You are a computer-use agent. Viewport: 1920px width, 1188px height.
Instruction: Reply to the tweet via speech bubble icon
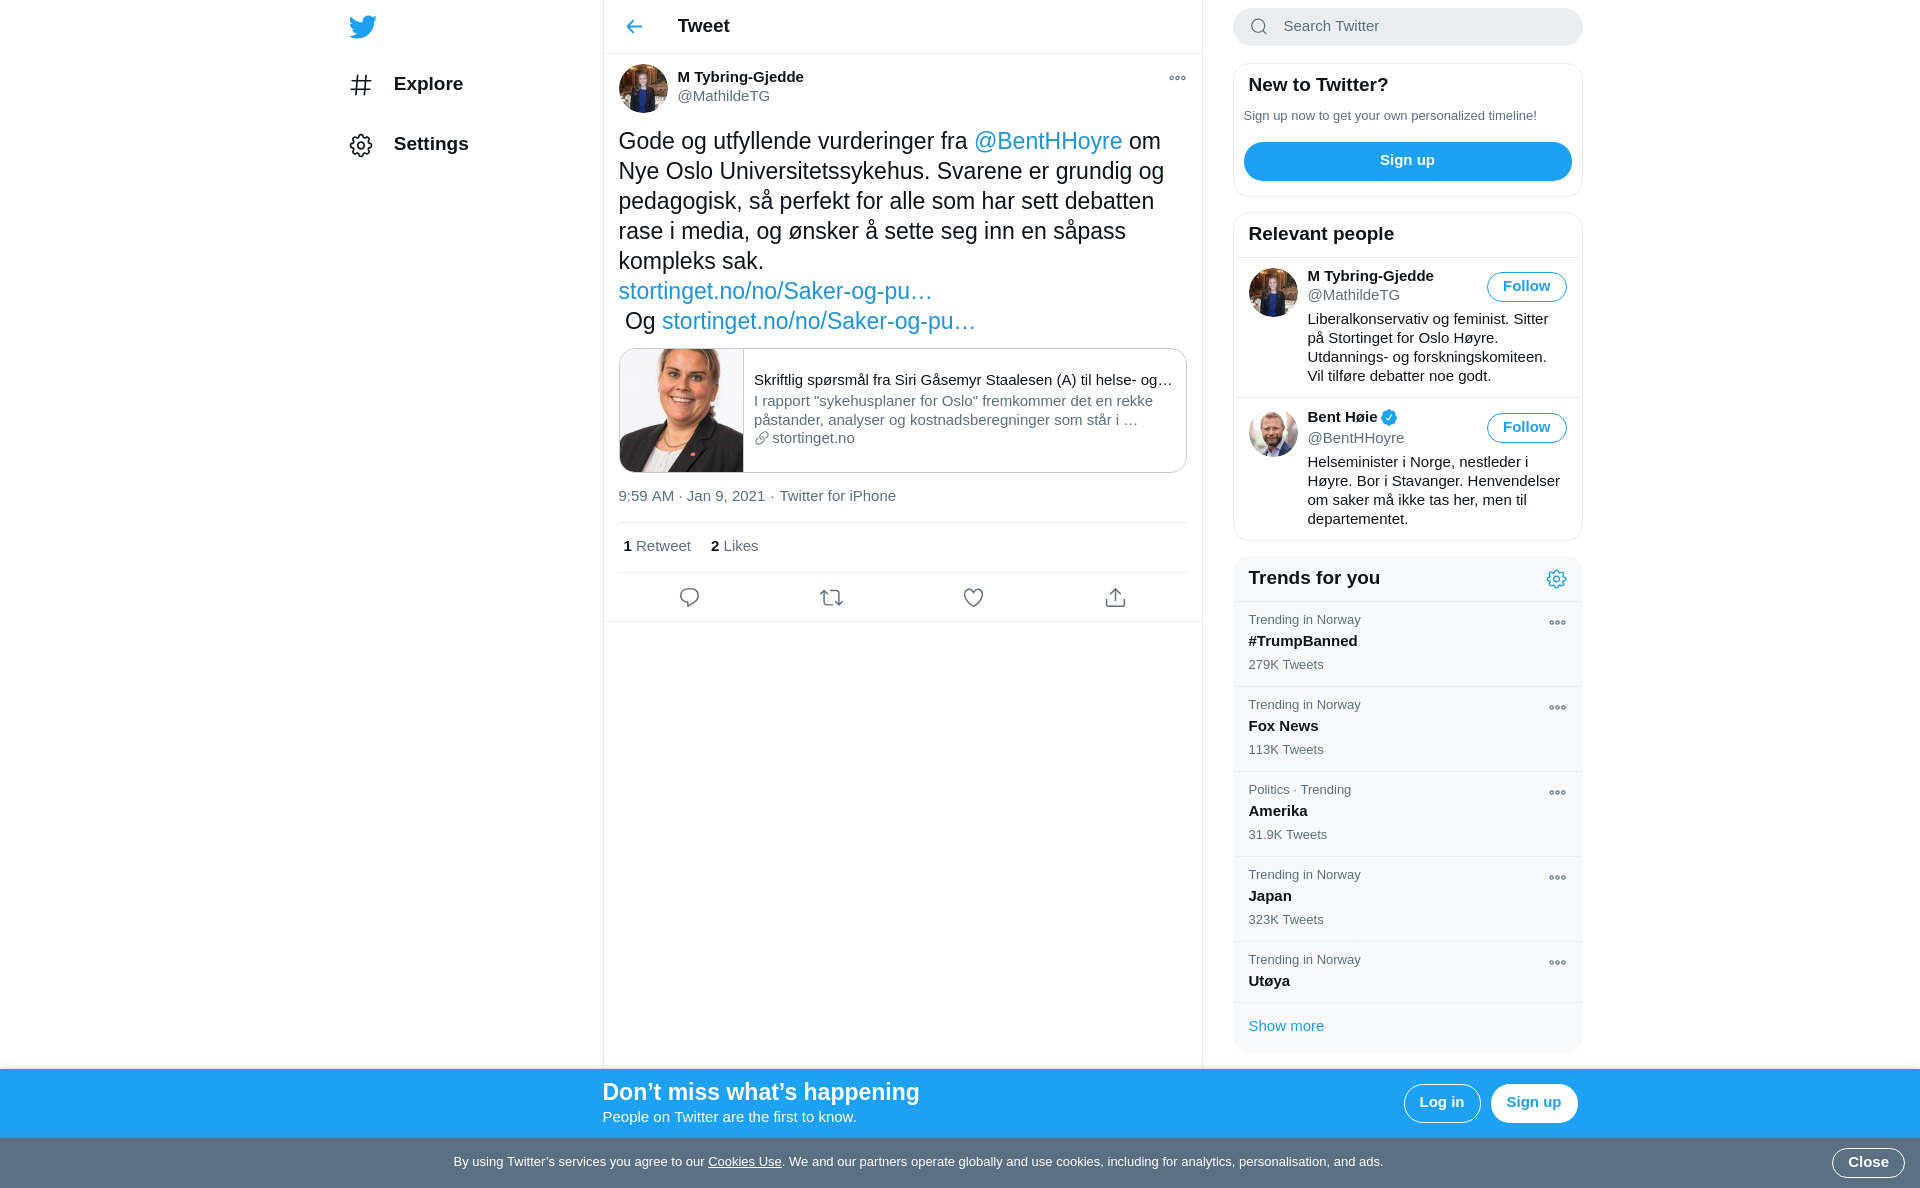[x=689, y=597]
